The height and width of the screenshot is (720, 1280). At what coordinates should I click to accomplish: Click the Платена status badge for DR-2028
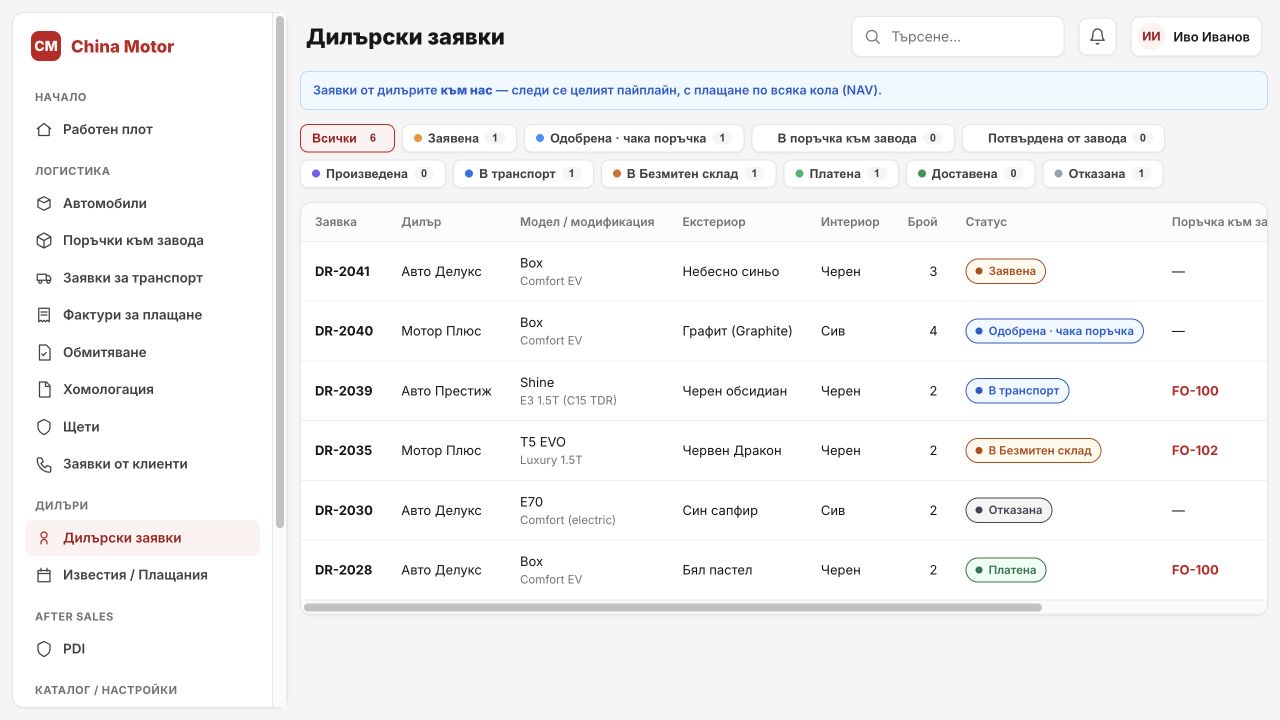[1006, 570]
